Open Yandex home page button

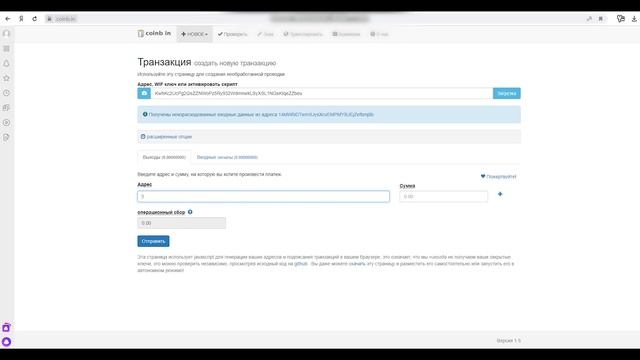[21, 19]
